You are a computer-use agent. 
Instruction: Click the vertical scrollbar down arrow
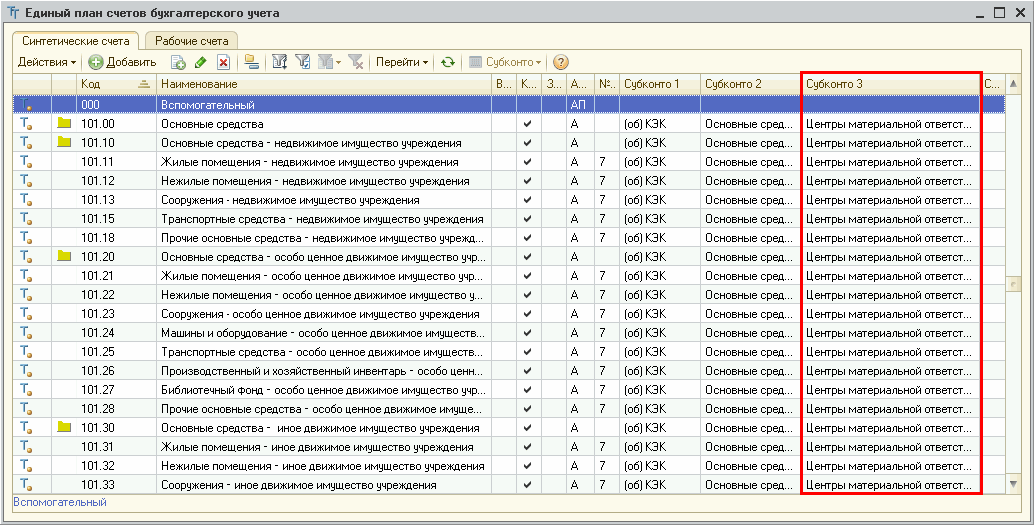point(1014,485)
